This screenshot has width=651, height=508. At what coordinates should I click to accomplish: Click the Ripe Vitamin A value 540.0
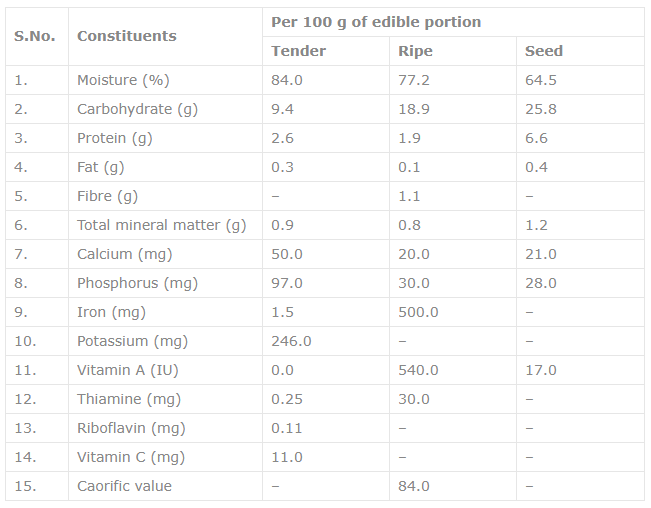pos(418,370)
